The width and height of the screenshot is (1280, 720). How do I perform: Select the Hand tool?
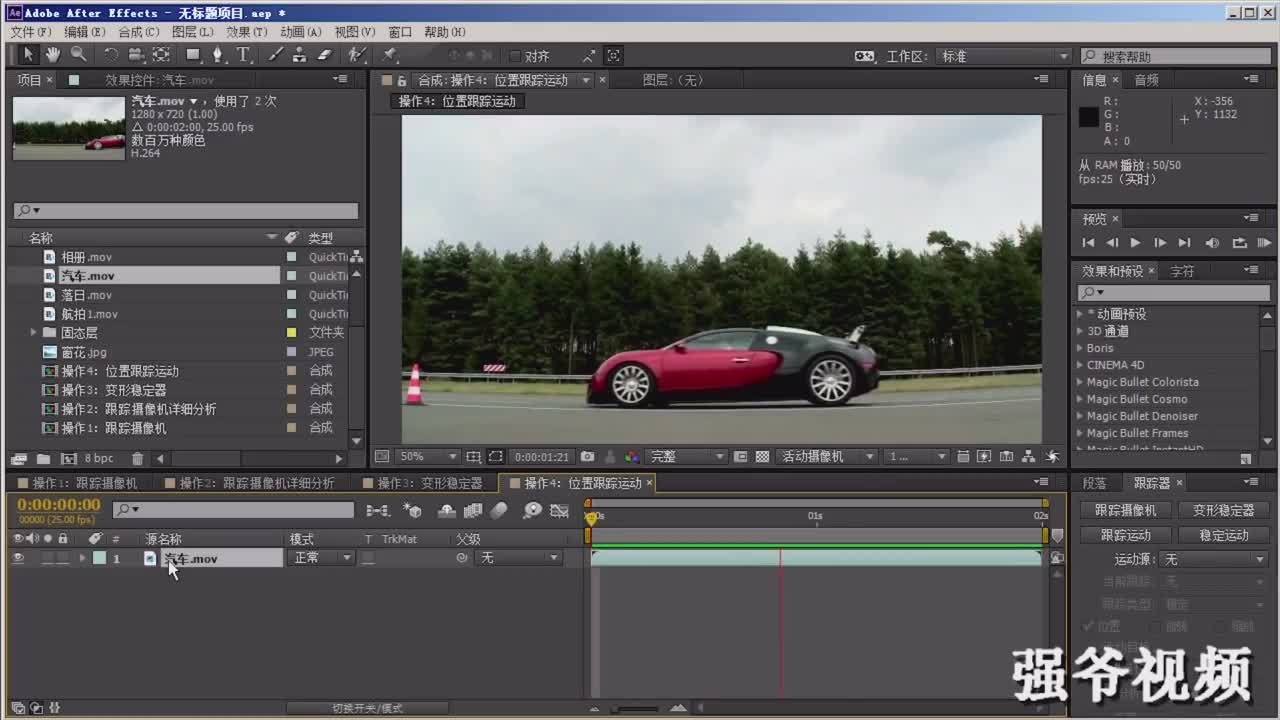pos(53,55)
